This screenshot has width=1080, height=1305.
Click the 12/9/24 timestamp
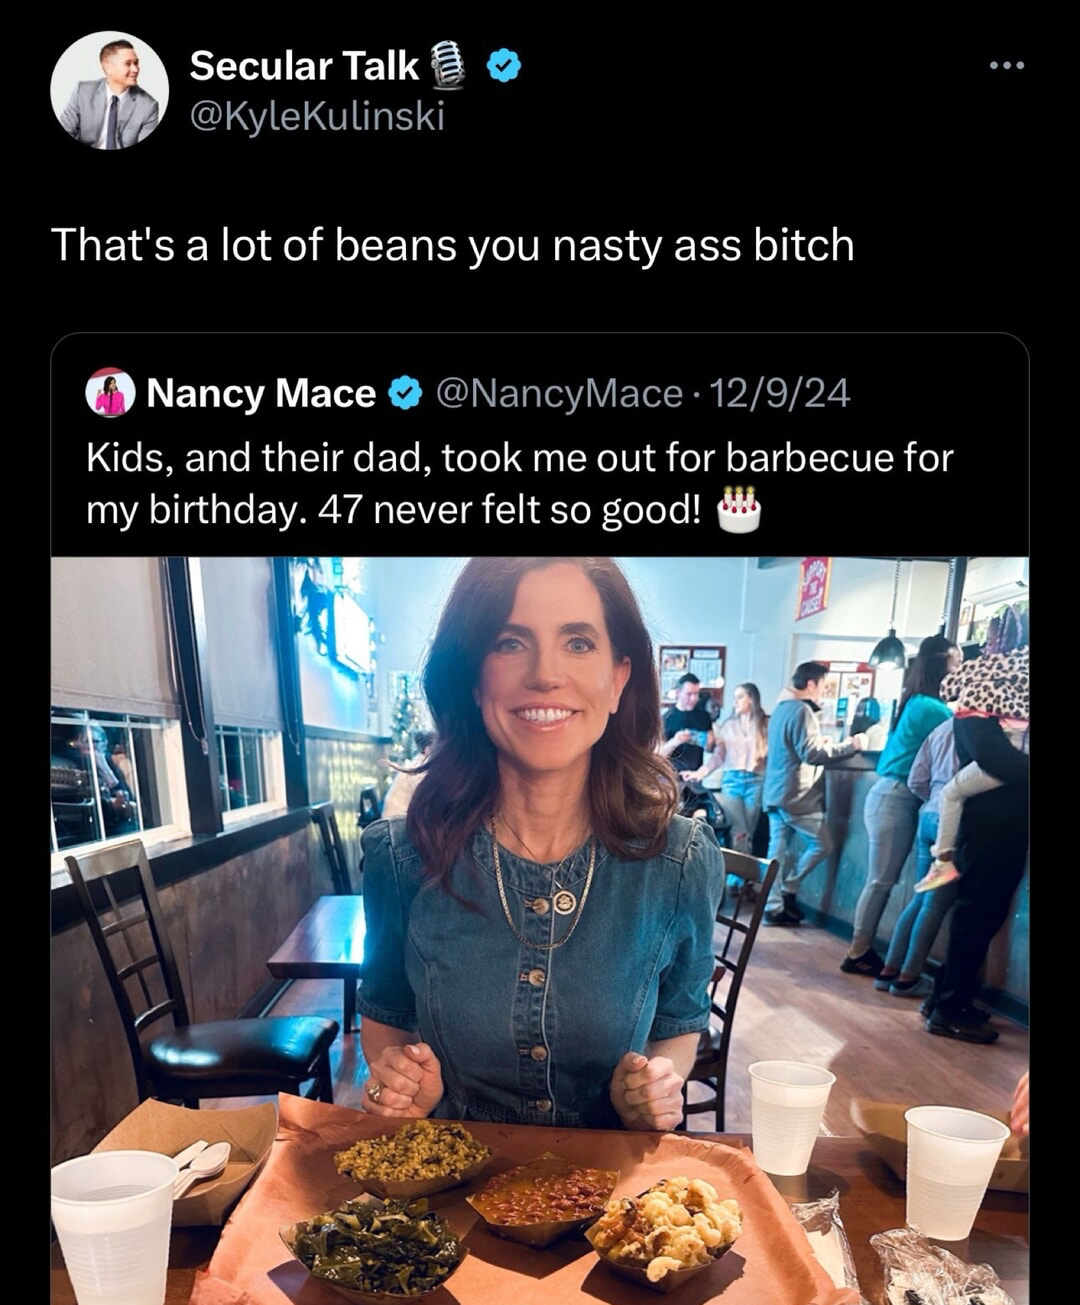778,393
